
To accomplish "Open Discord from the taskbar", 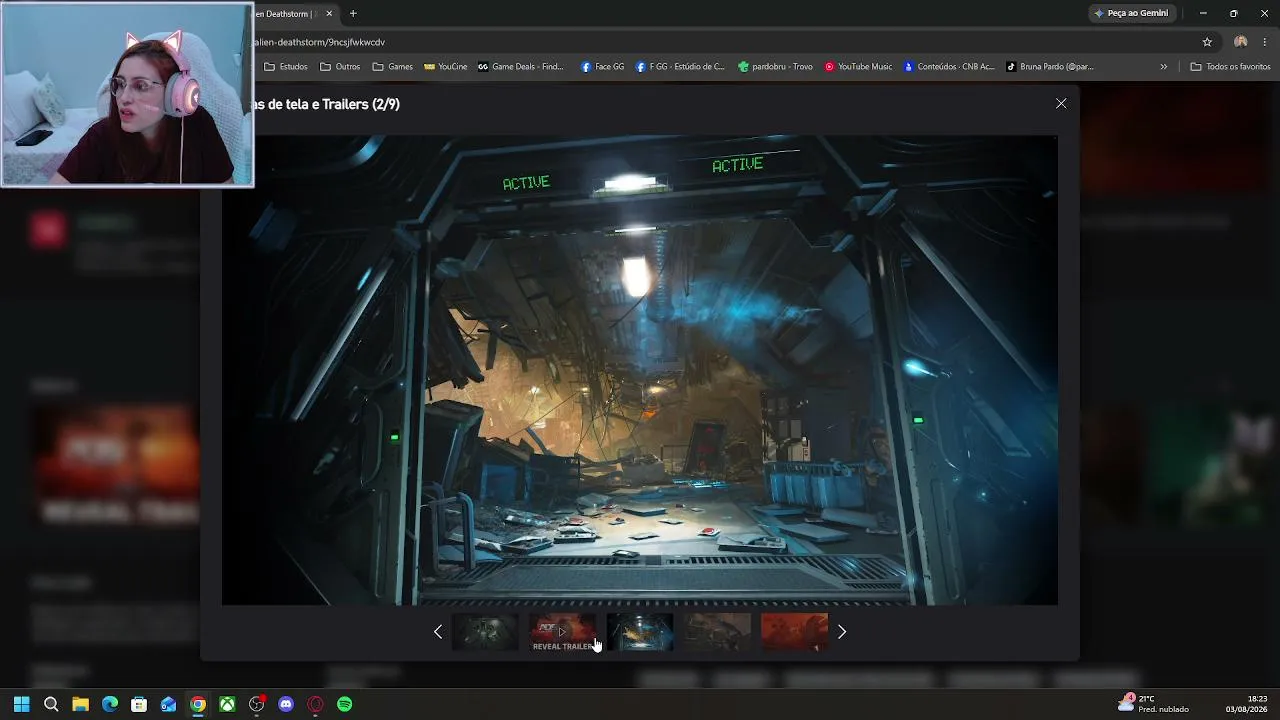I will 286,704.
